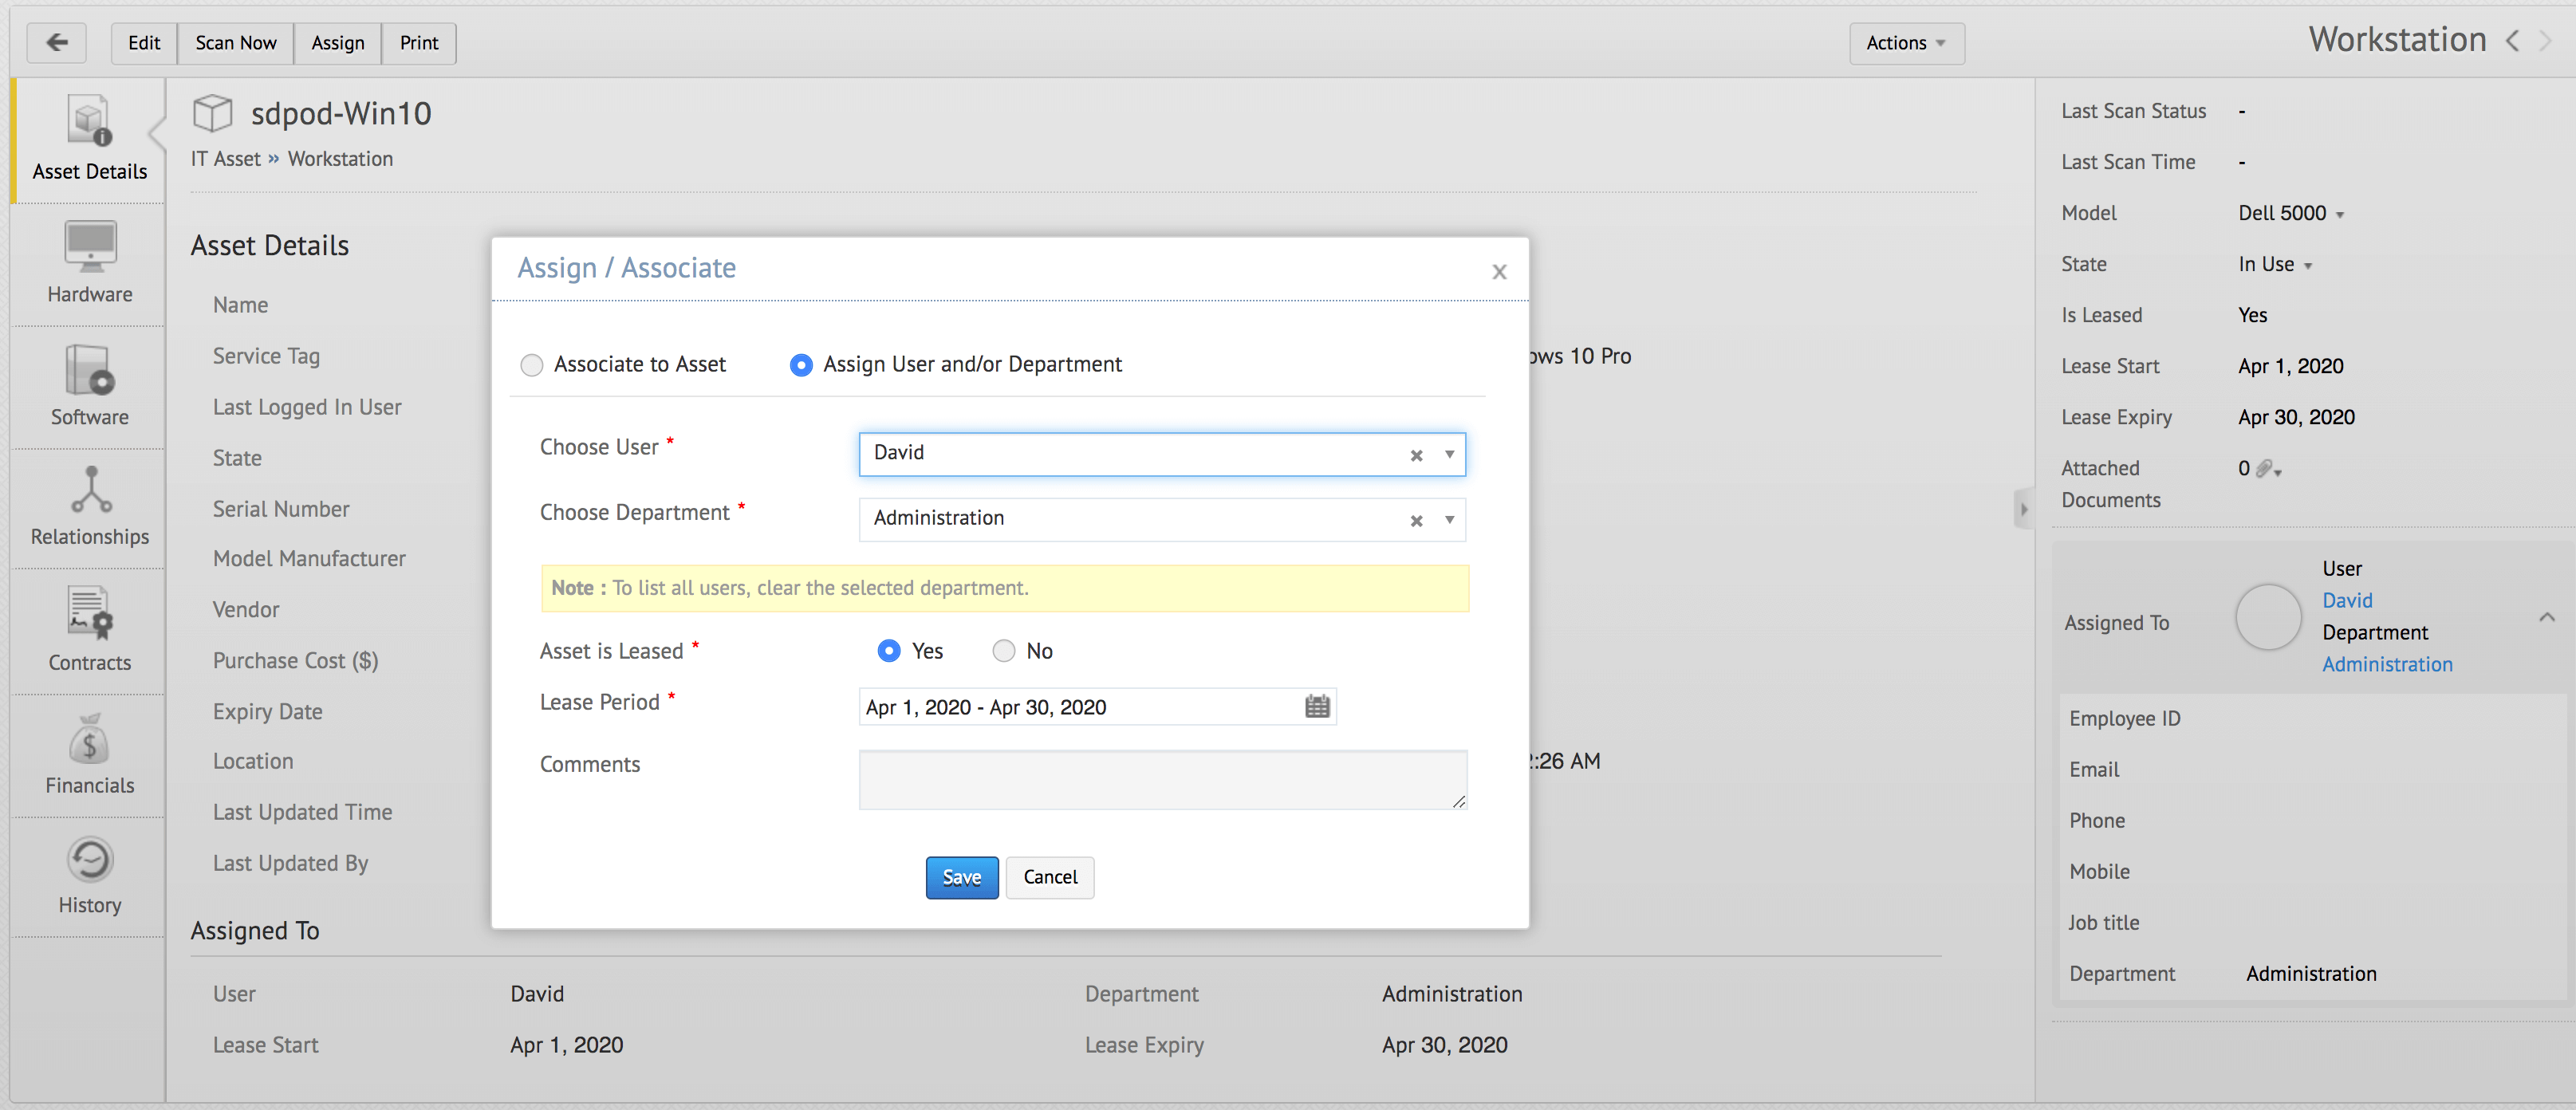Open the Relationships sidebar section

coord(90,507)
